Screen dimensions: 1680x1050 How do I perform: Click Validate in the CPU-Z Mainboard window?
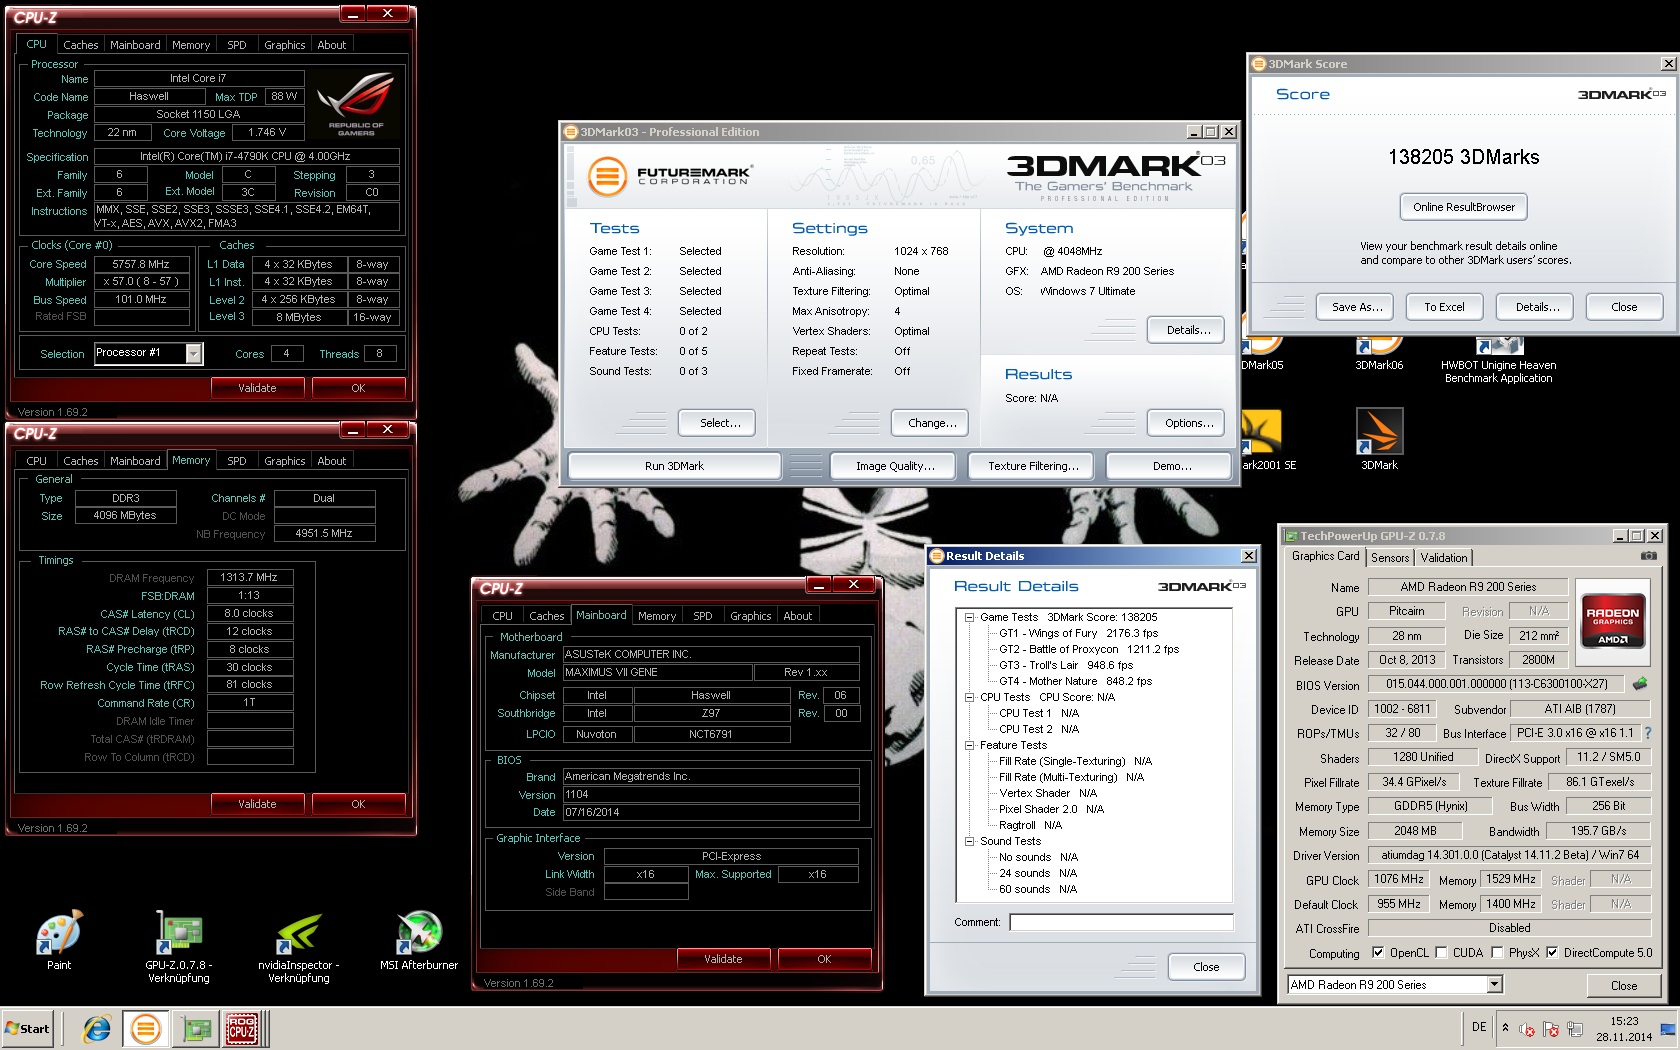pyautogui.click(x=723, y=959)
